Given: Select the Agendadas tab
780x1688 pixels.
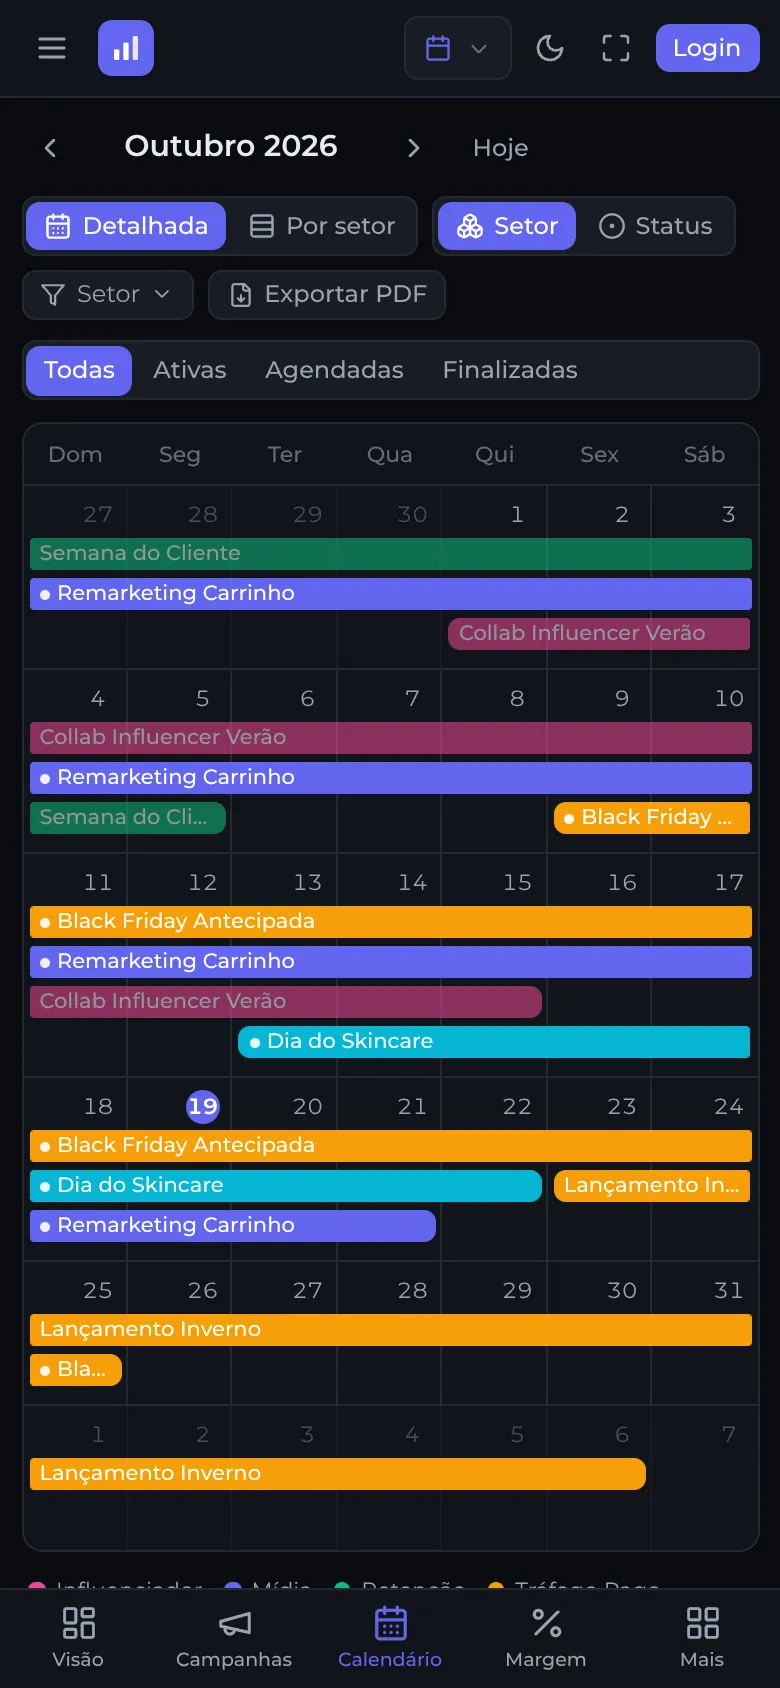Looking at the screenshot, I should click(334, 370).
